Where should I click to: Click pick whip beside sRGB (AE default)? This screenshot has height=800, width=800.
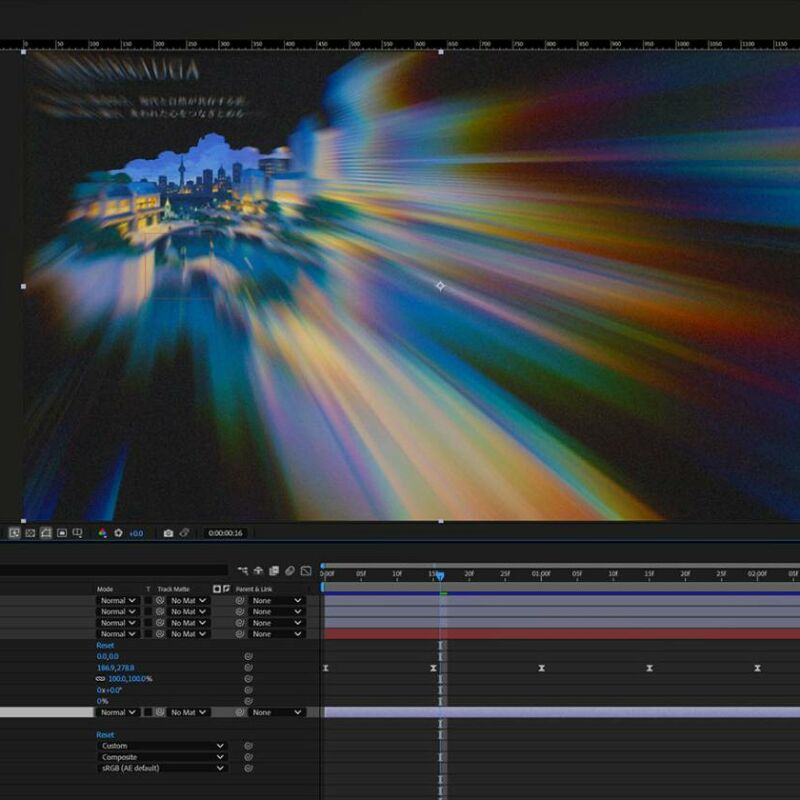(x=248, y=768)
